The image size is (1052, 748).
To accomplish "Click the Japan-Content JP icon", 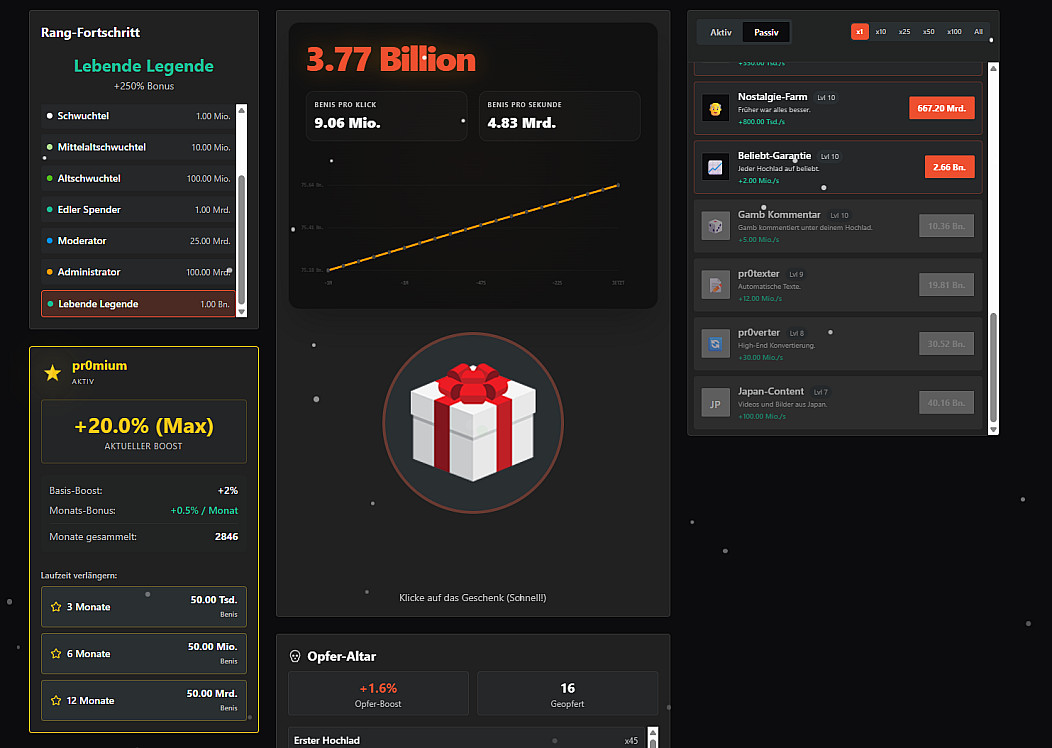I will coord(715,403).
